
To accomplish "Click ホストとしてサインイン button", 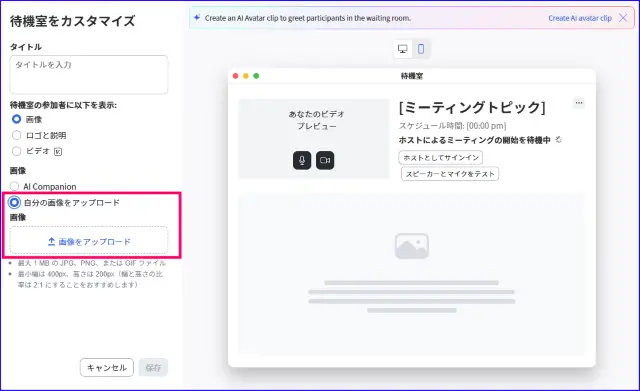I will [x=441, y=158].
